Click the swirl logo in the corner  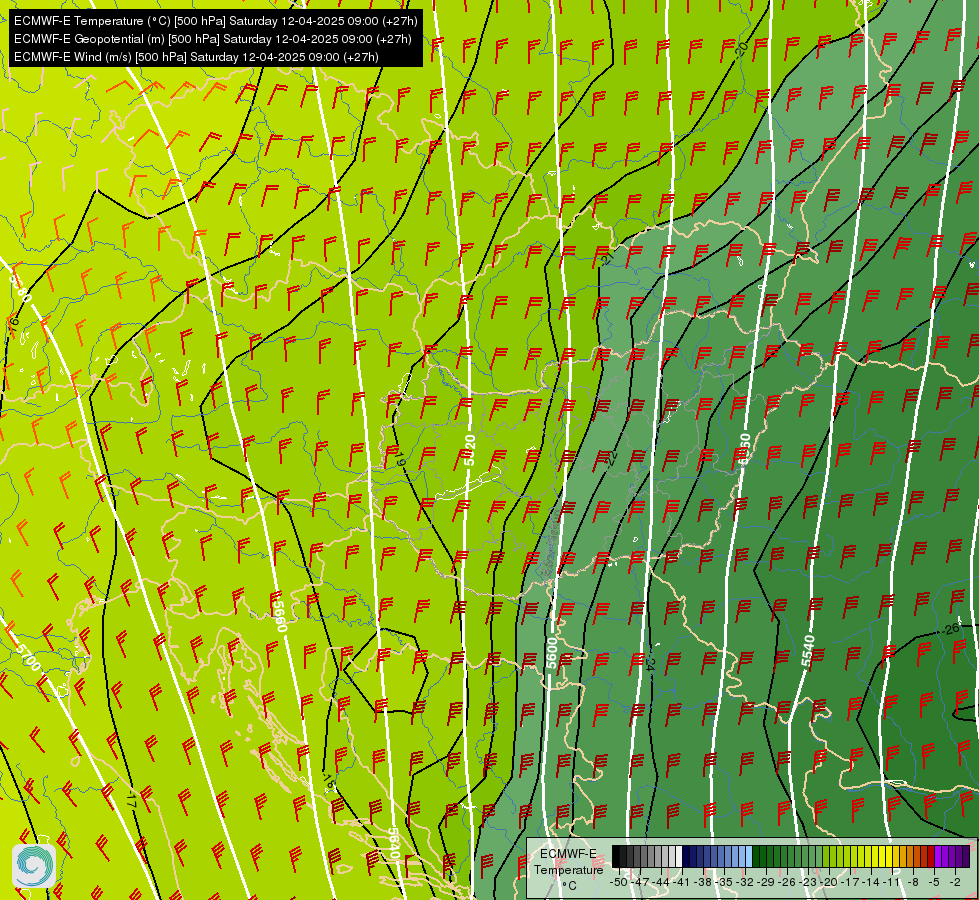(x=34, y=865)
